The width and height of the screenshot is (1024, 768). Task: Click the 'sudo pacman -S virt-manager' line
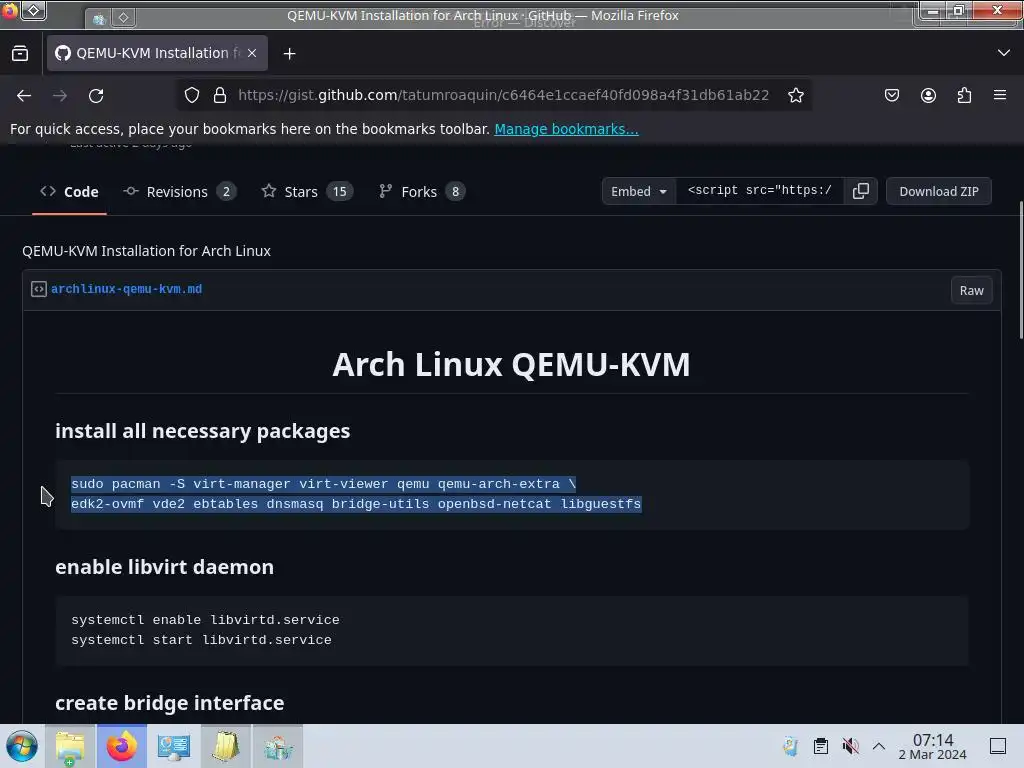(x=323, y=484)
